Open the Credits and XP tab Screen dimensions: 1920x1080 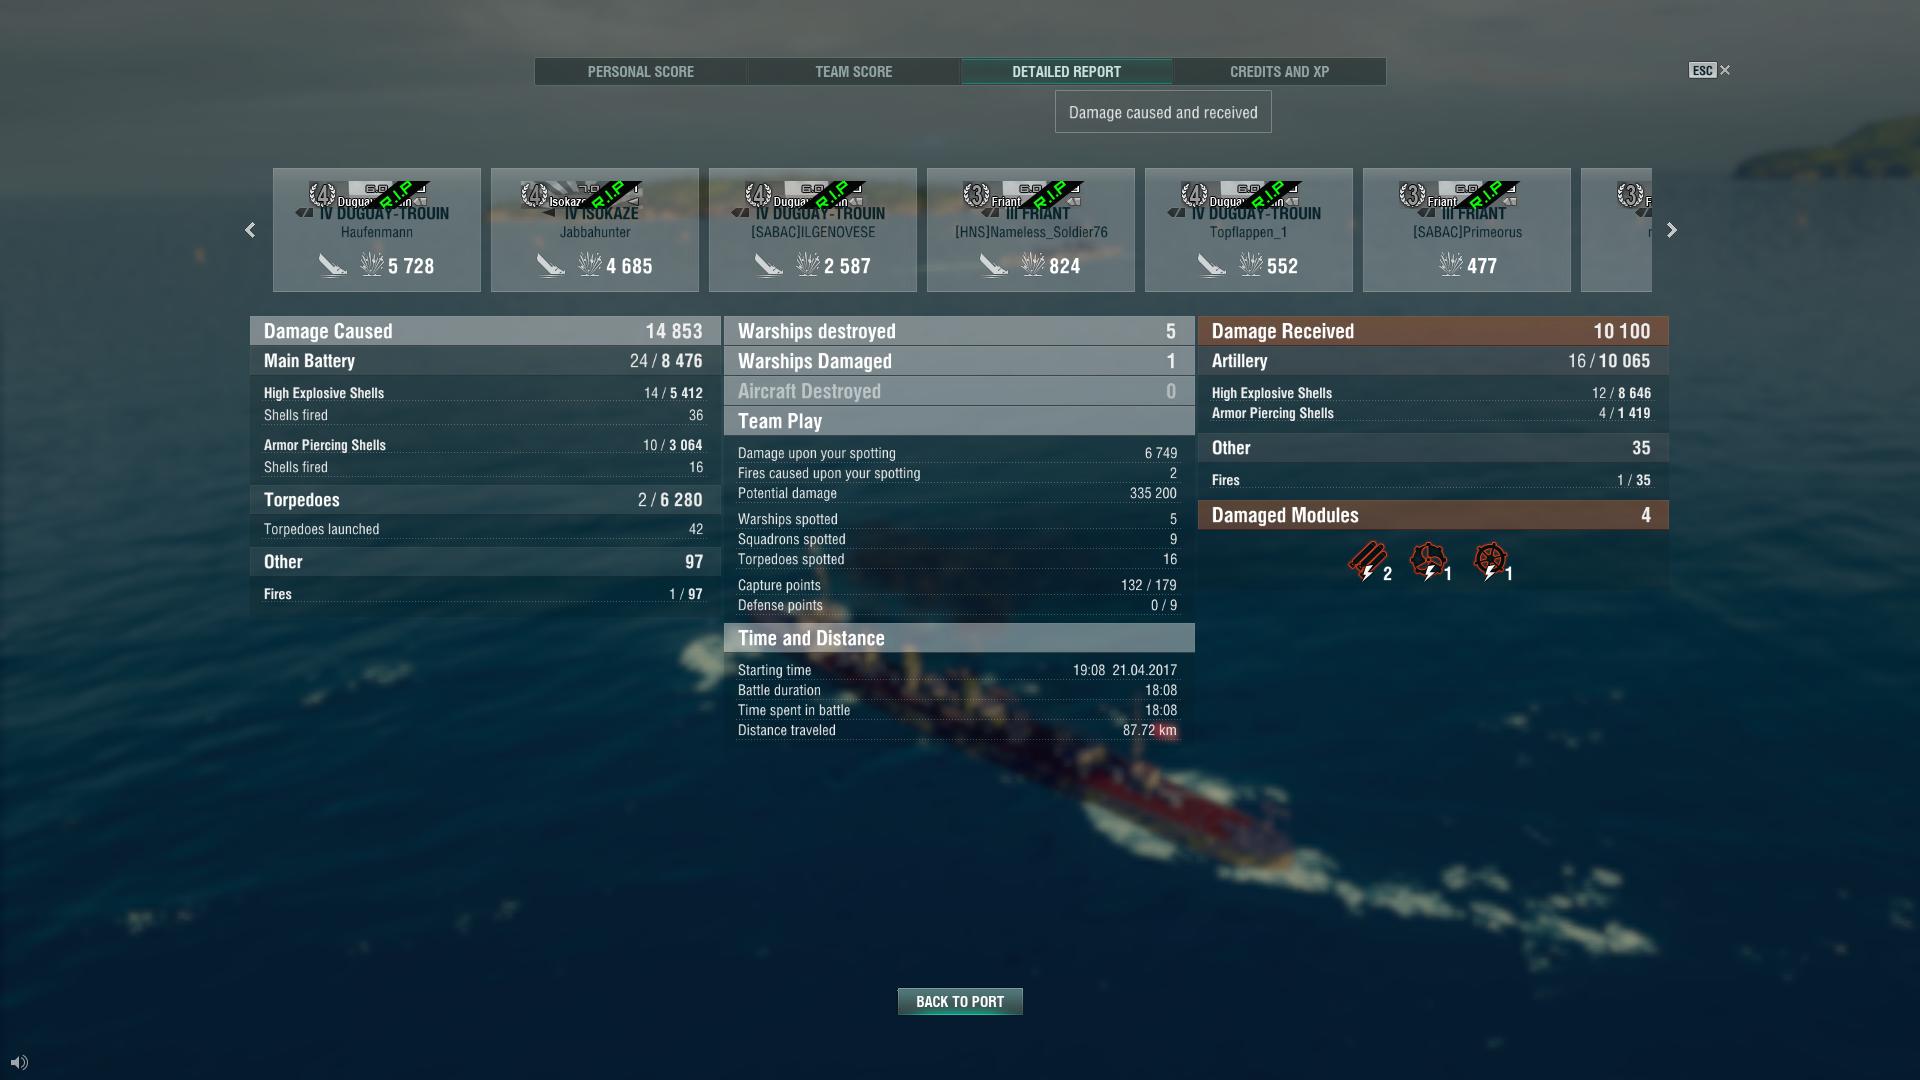tap(1279, 71)
